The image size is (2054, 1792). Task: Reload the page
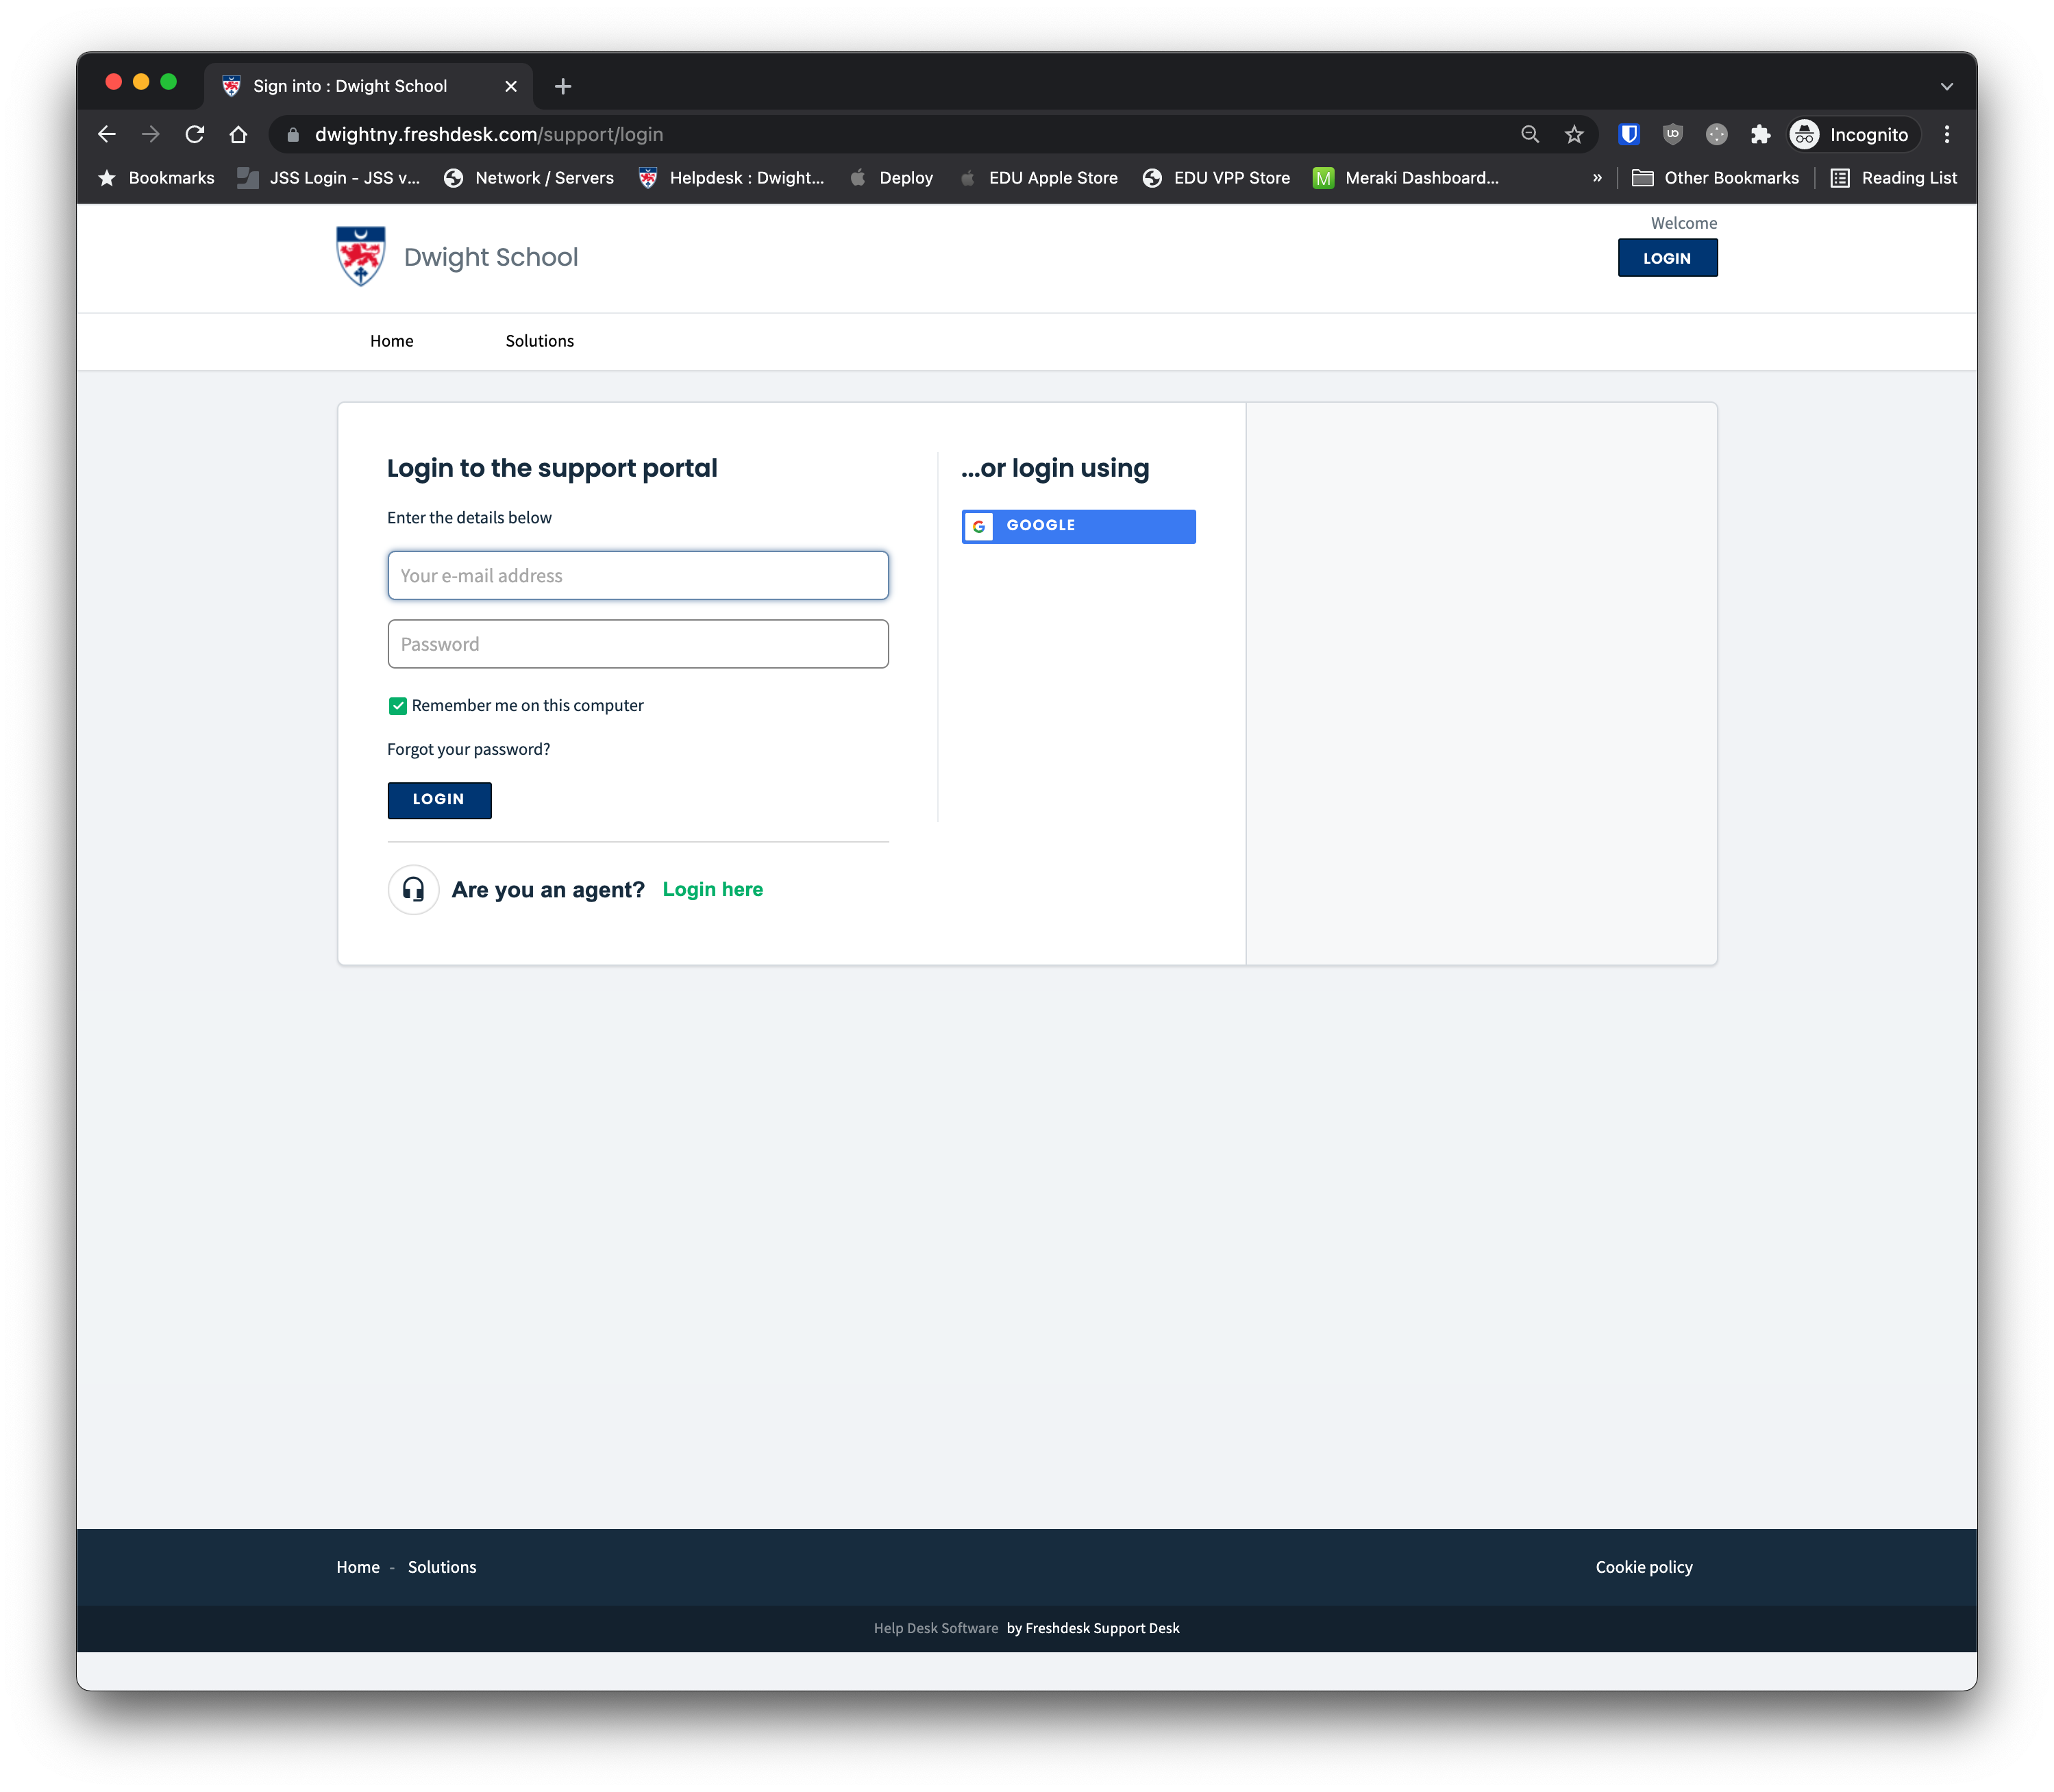click(x=195, y=134)
